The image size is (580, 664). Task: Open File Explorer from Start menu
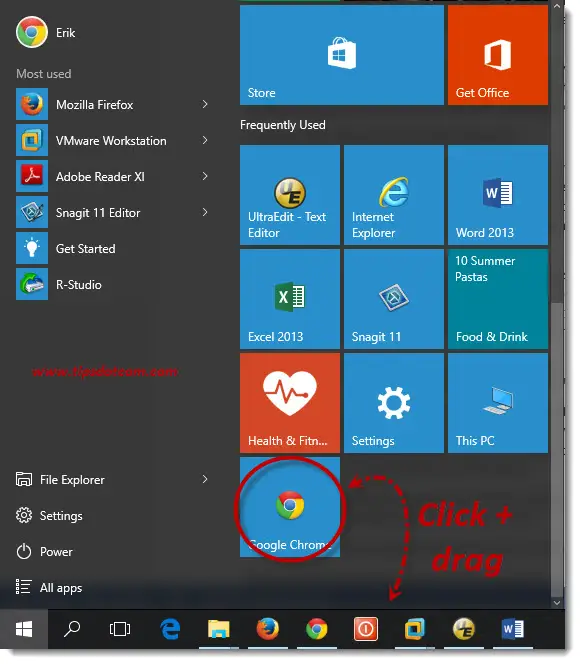point(60,480)
